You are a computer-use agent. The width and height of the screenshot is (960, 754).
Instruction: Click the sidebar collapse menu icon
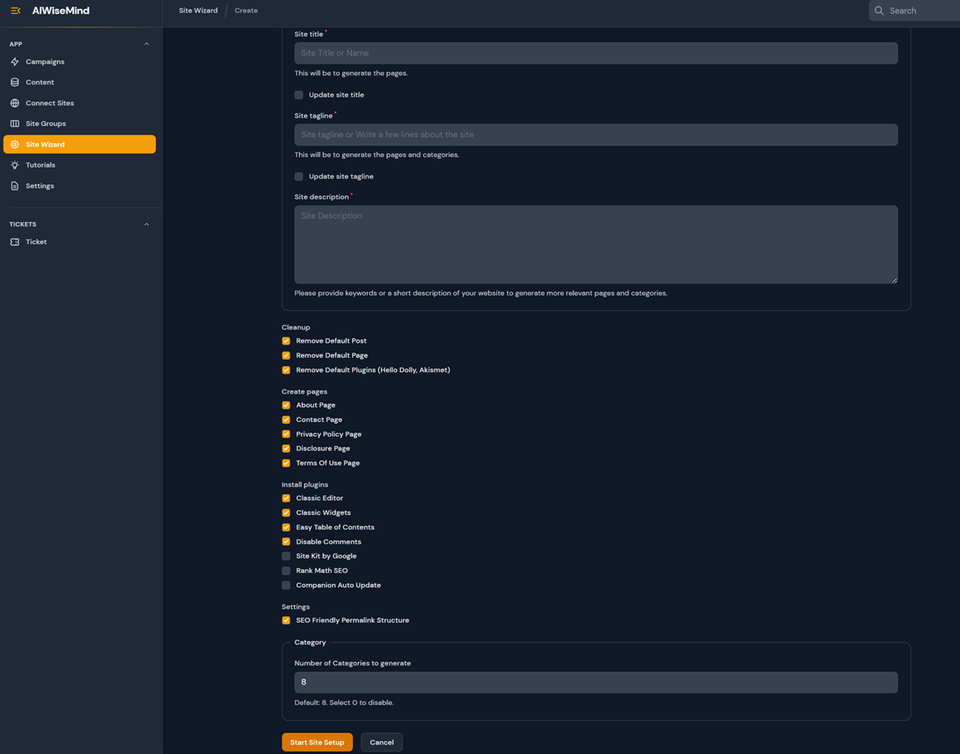click(16, 10)
